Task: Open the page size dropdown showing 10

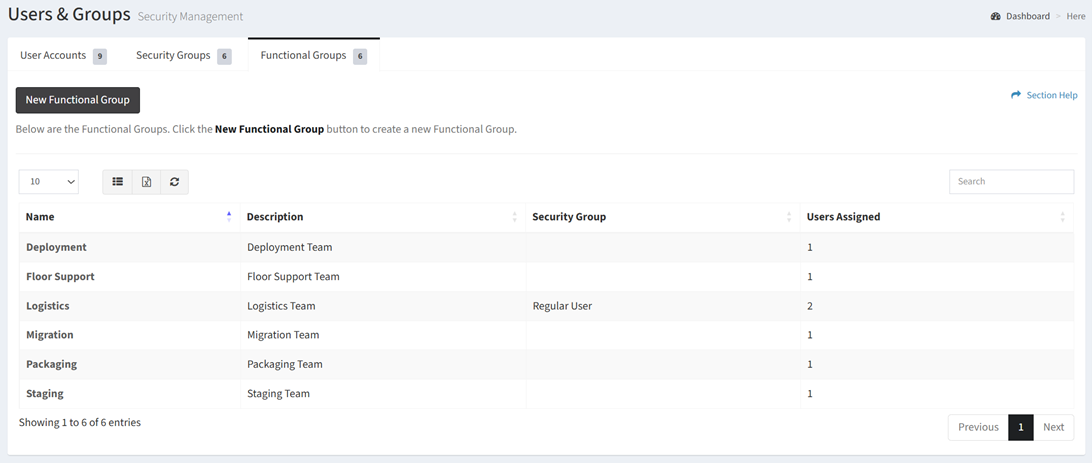Action: coord(49,182)
